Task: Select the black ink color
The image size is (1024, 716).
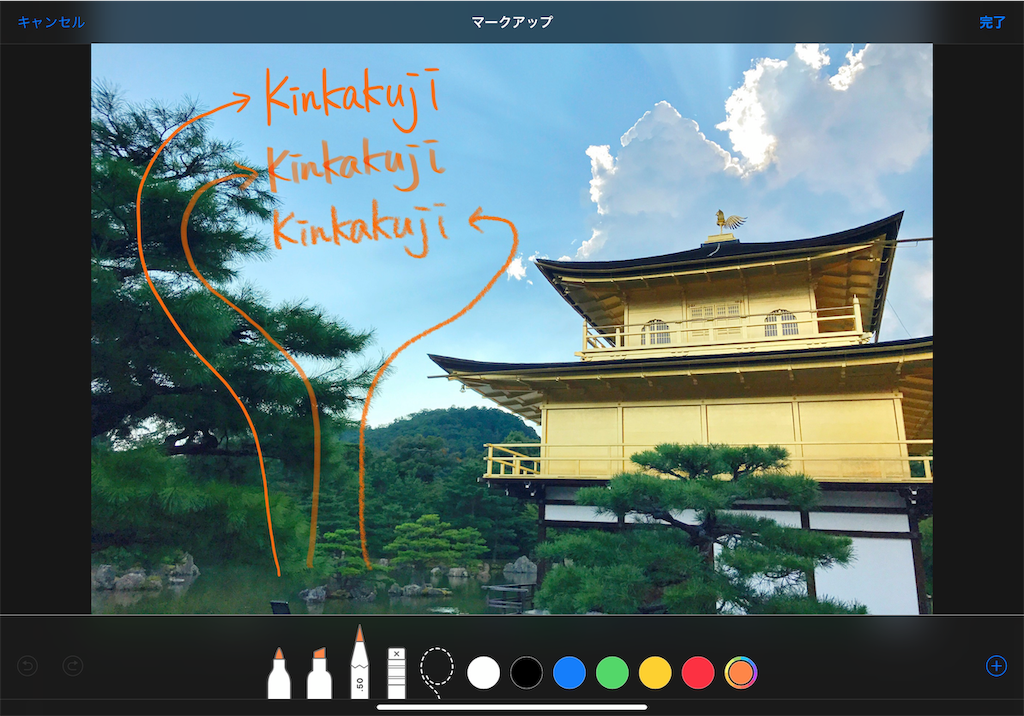Action: (x=526, y=674)
